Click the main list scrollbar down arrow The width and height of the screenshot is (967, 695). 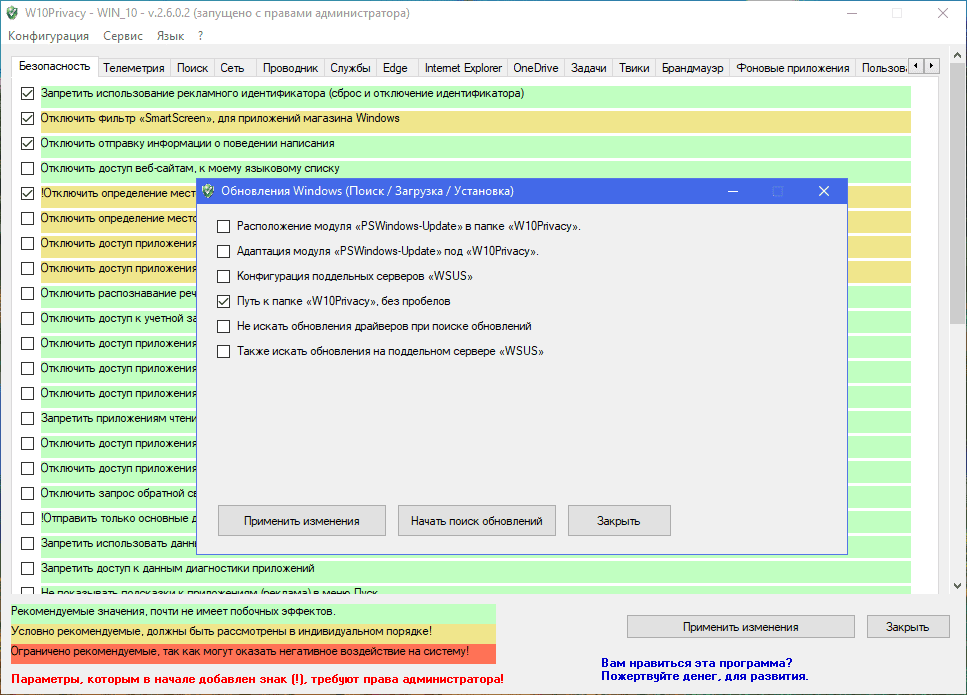(957, 586)
